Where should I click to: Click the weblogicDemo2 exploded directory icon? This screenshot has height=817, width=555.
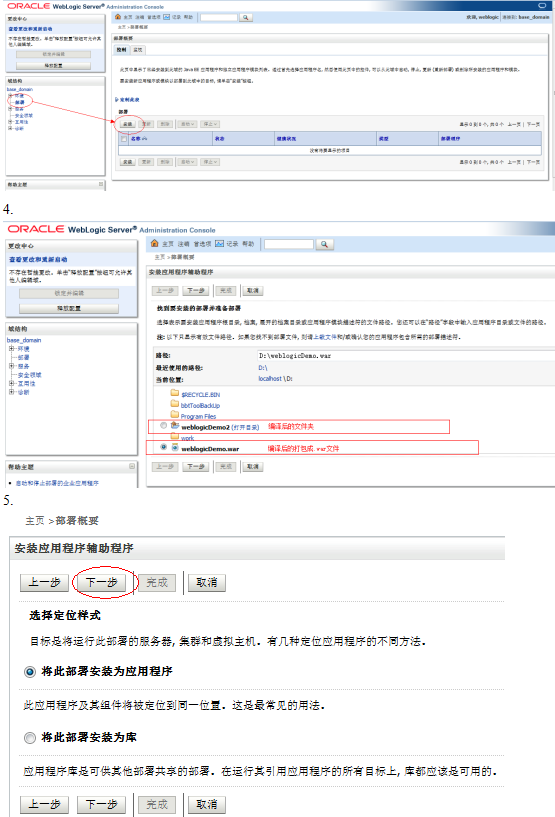(175, 426)
